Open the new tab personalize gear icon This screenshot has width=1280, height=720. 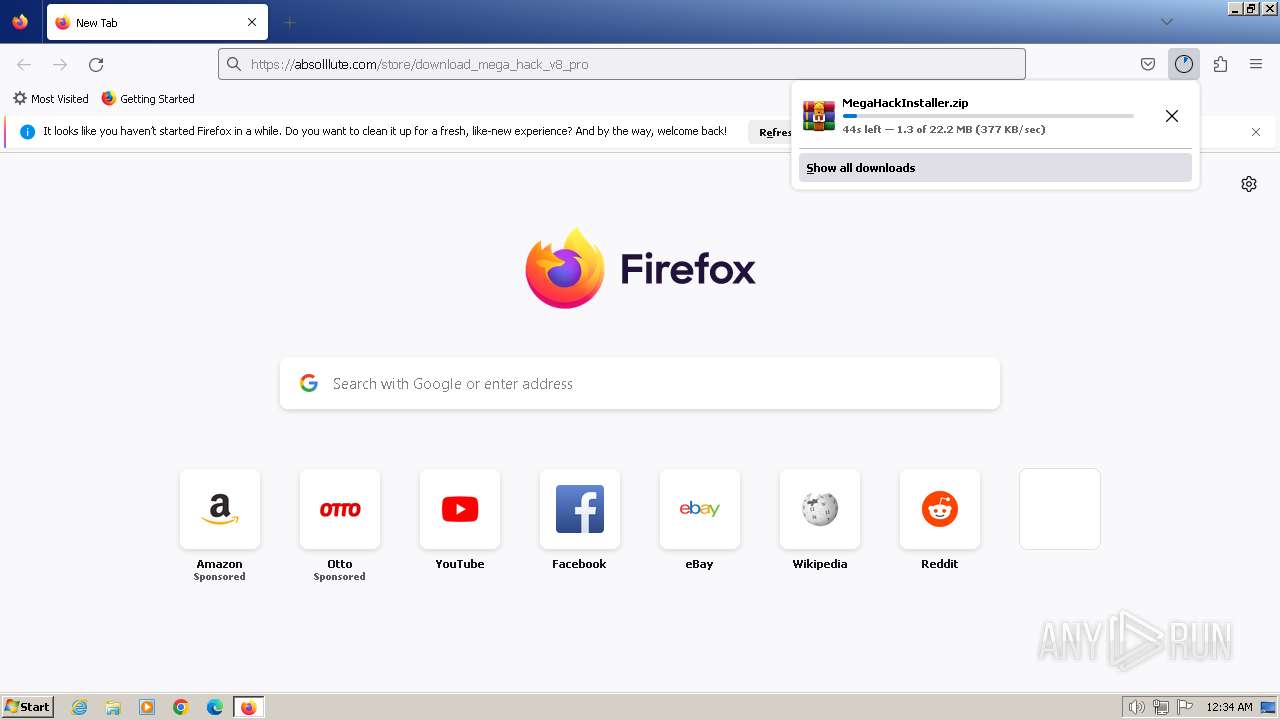point(1249,184)
